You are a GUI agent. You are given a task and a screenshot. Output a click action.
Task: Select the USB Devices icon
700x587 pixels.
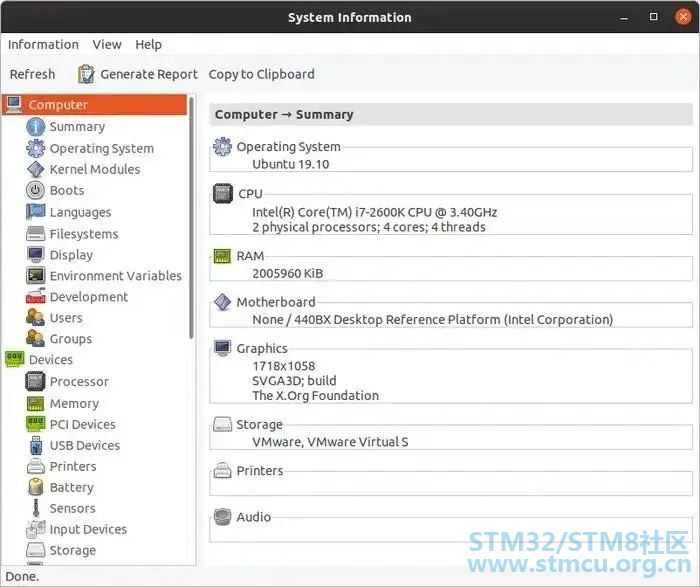(36, 445)
